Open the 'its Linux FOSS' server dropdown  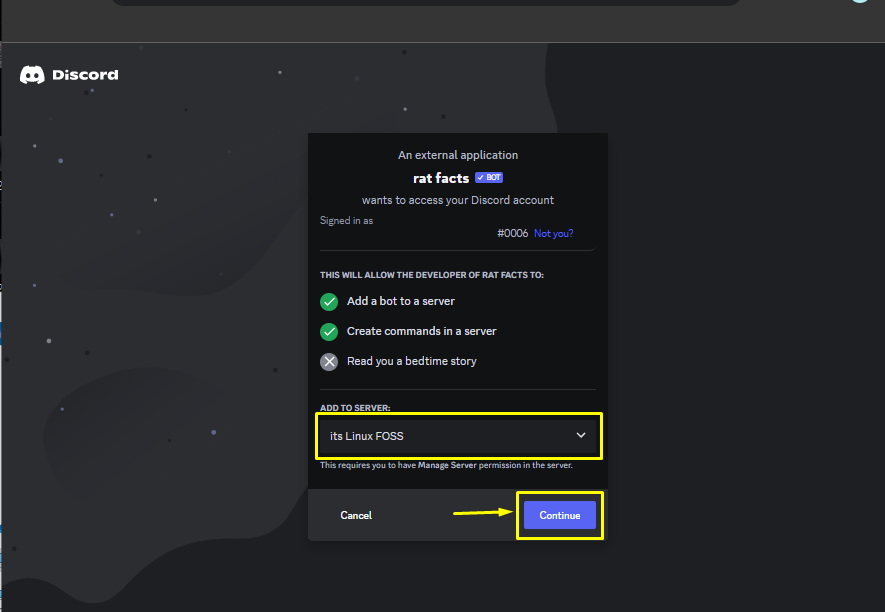coord(458,436)
